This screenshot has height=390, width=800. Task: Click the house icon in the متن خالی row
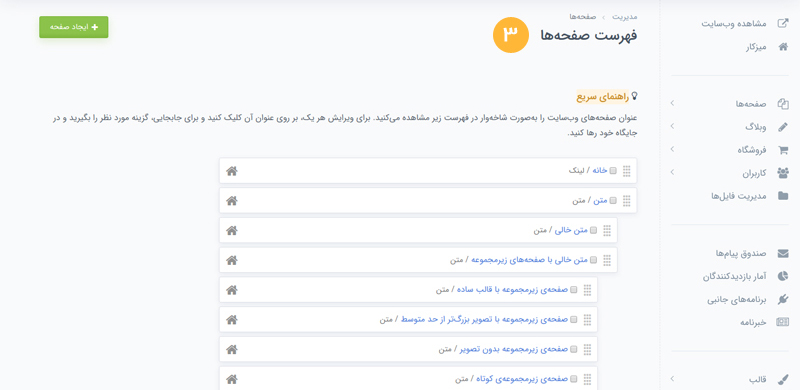232,230
